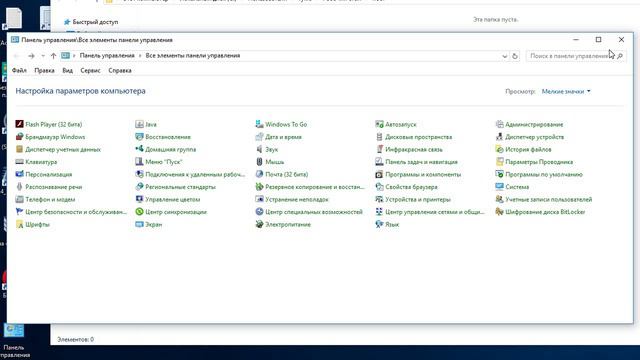Click the forward navigation arrow
Image resolution: width=640 pixels, height=360 pixels.
point(31,56)
